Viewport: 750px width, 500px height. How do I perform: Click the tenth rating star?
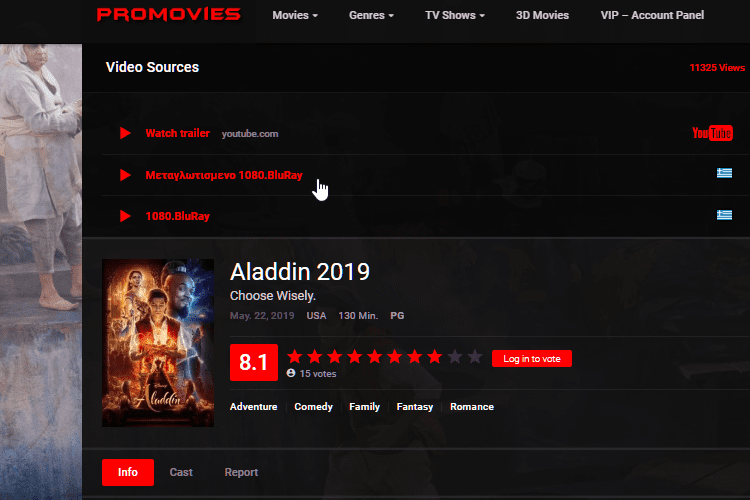click(475, 356)
